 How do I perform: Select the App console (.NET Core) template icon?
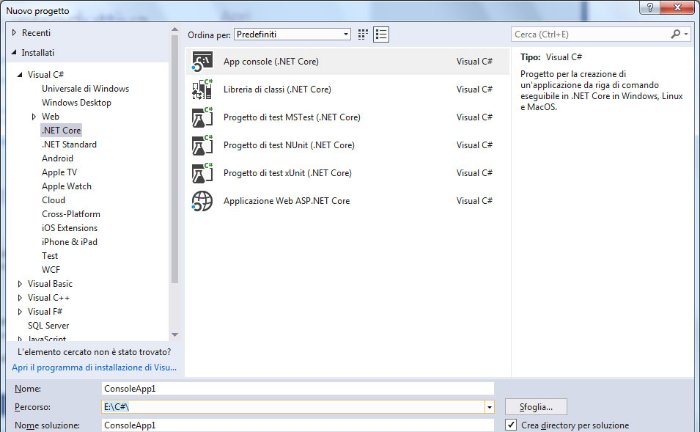tap(202, 62)
